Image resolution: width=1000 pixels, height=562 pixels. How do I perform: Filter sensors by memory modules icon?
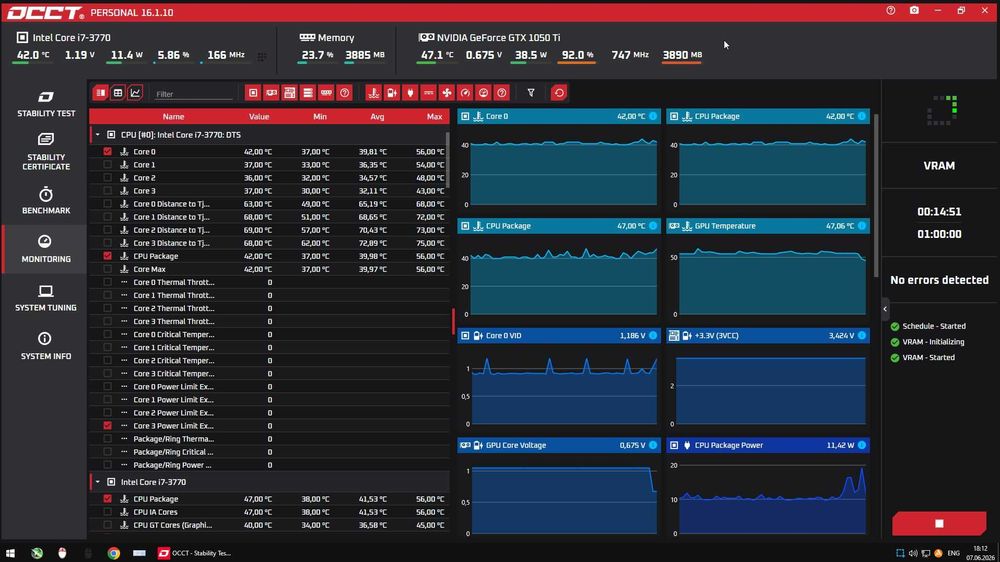click(x=327, y=93)
